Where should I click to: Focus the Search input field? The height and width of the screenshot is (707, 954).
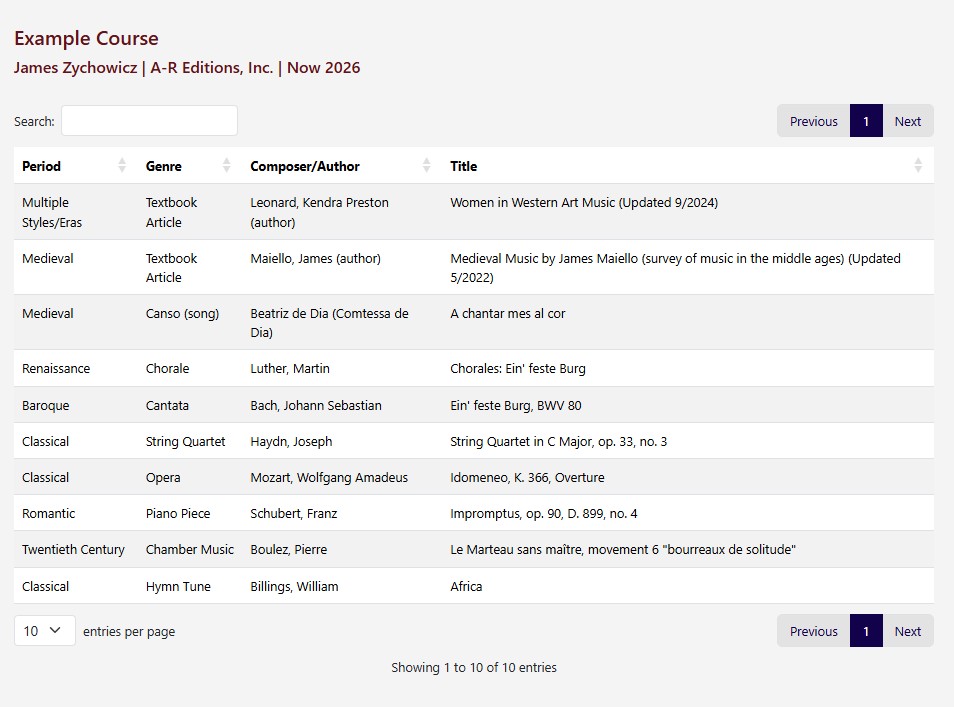[x=149, y=121]
